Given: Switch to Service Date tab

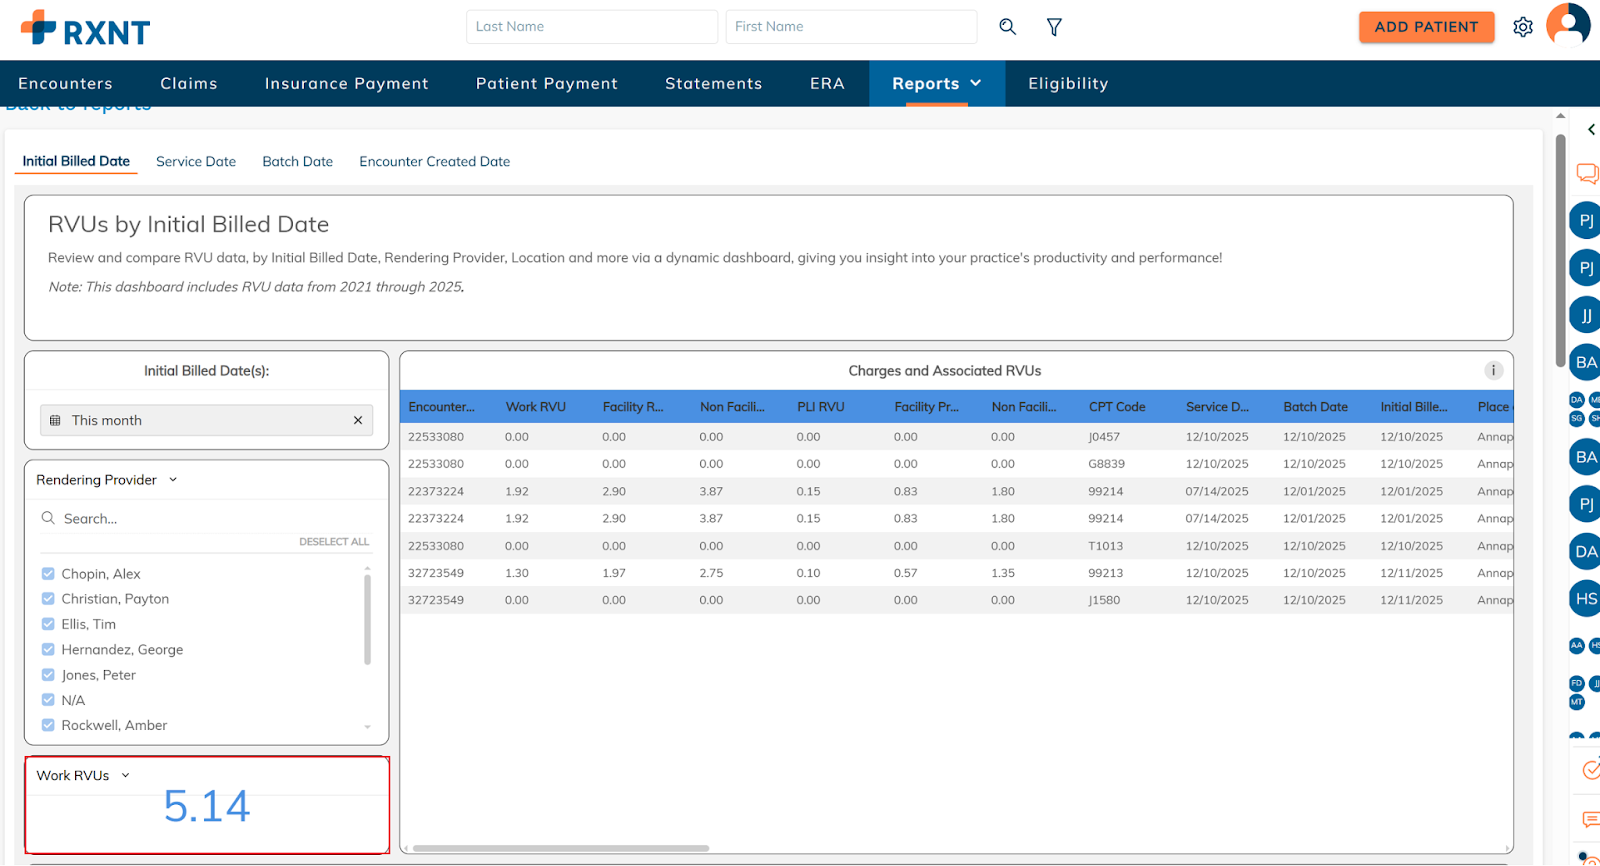Looking at the screenshot, I should click(196, 162).
